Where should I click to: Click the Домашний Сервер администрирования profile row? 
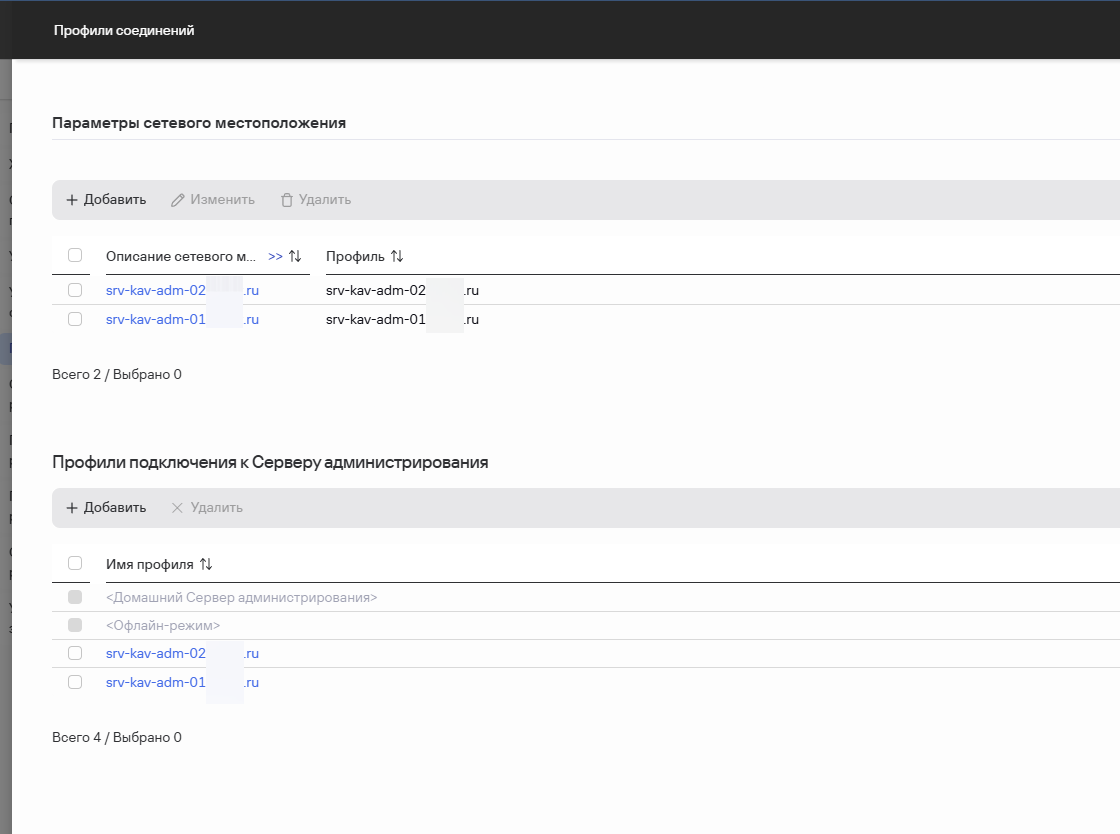click(241, 598)
